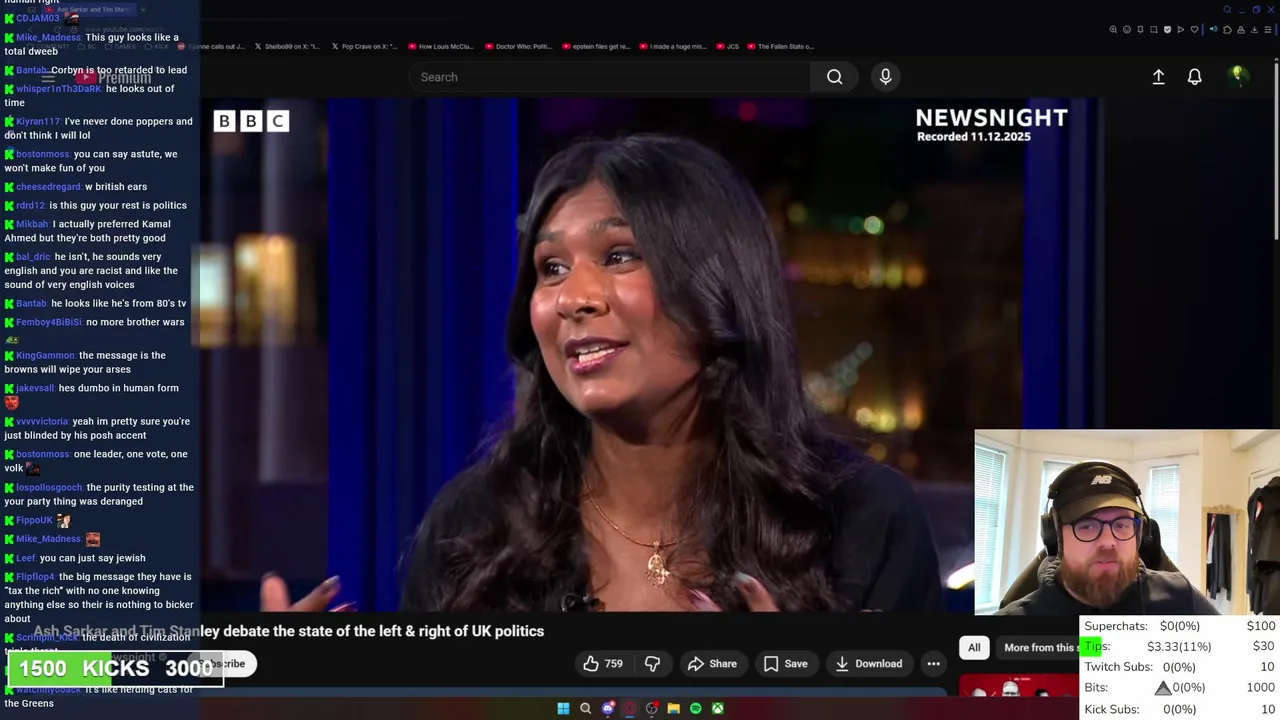
Task: Like the video with 759 likes
Action: pos(603,663)
